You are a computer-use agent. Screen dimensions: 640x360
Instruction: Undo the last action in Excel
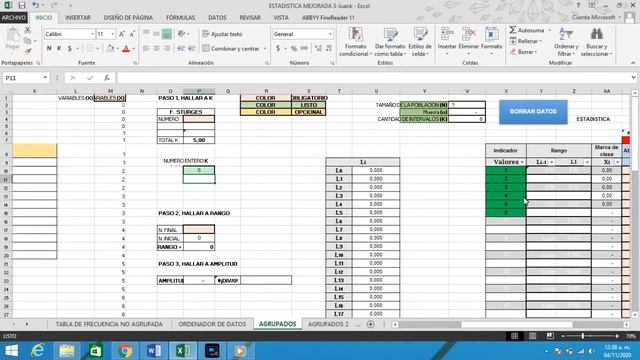36,5
